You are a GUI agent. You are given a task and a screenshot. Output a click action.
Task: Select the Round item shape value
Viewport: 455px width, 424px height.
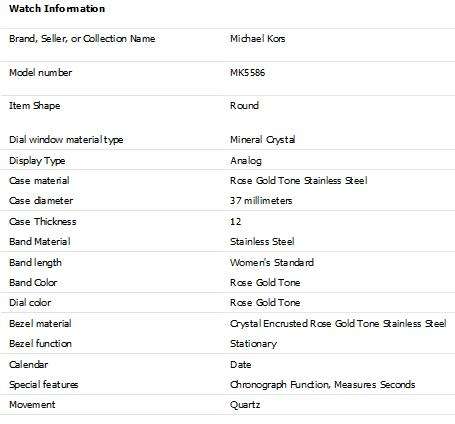pyautogui.click(x=244, y=106)
